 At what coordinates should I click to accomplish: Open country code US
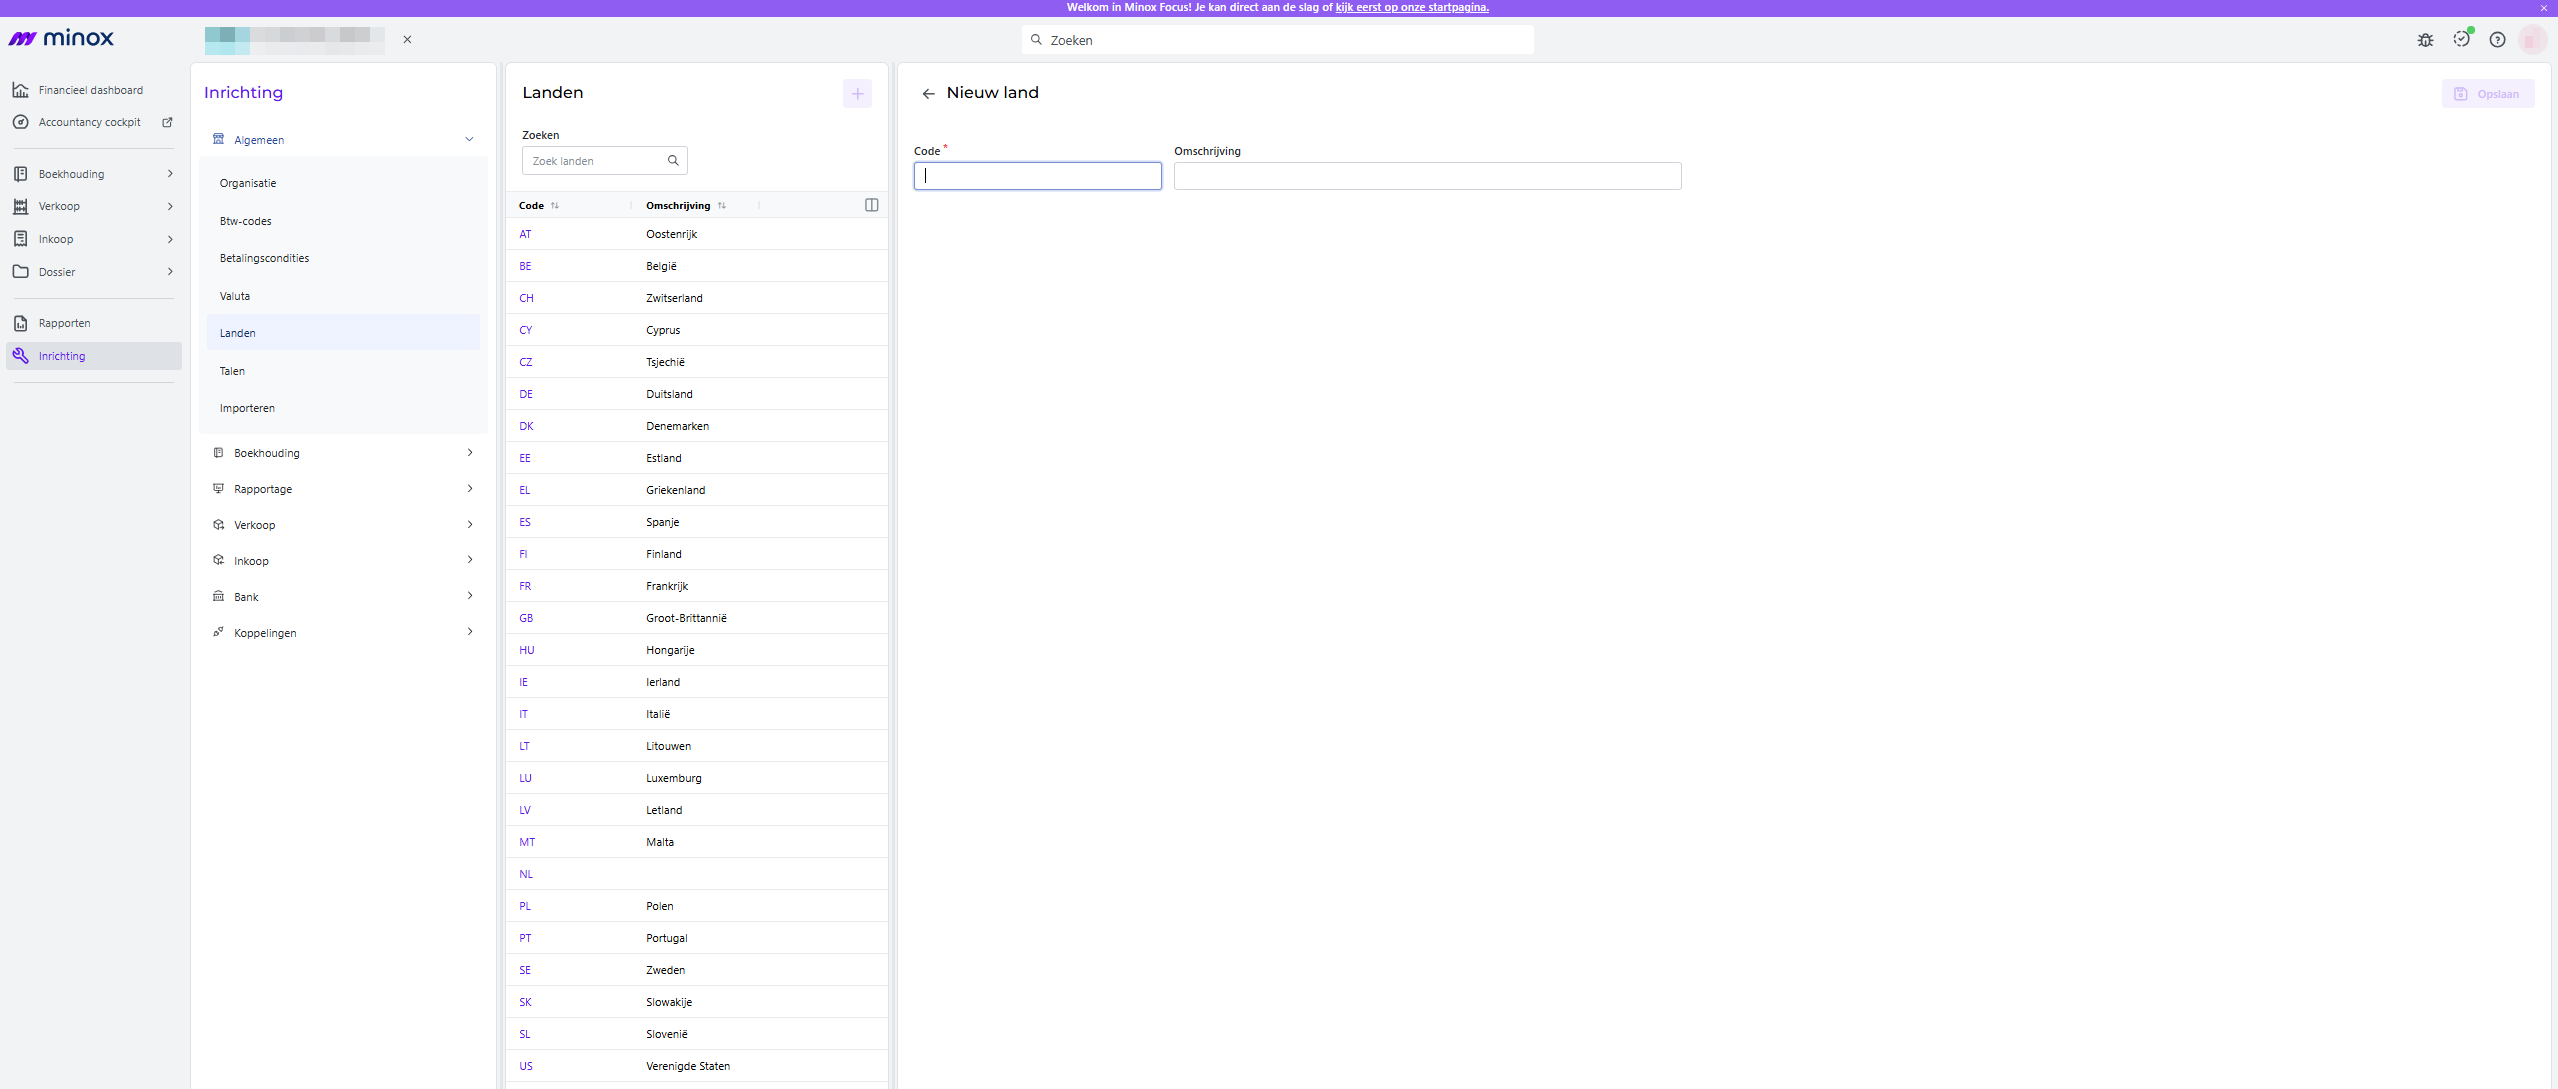coord(526,1066)
